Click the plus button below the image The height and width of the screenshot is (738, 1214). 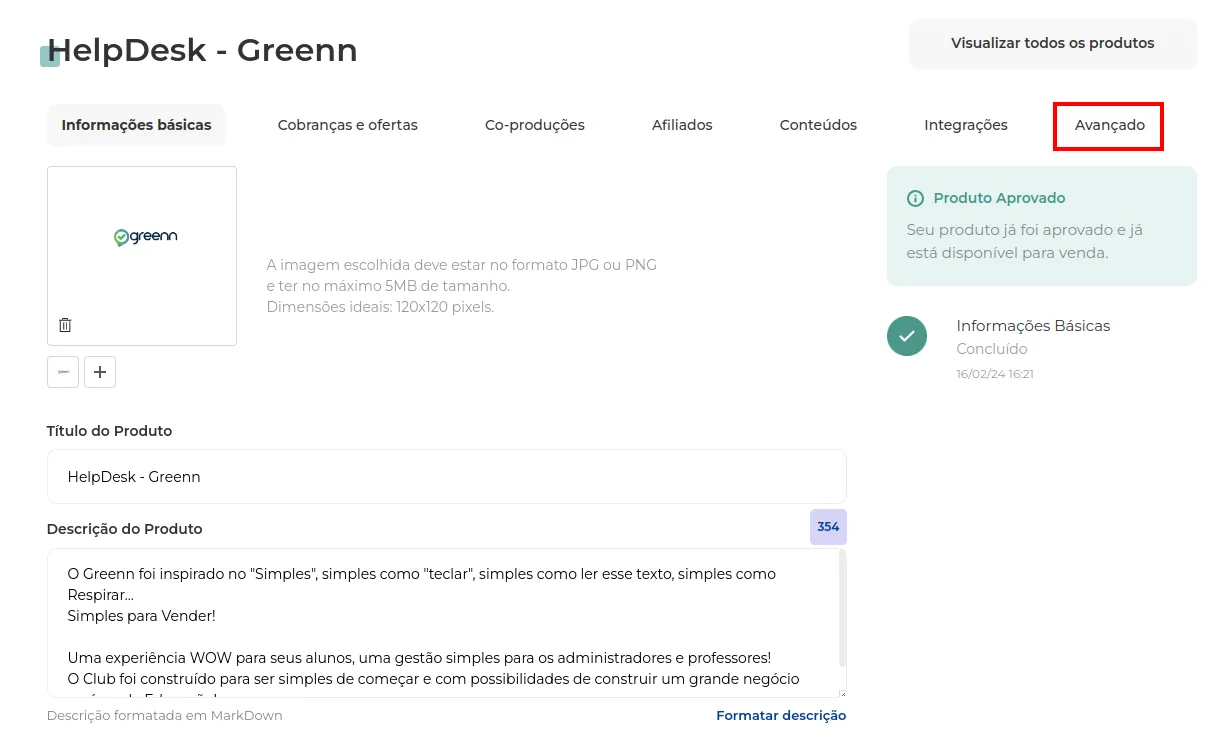pos(100,372)
